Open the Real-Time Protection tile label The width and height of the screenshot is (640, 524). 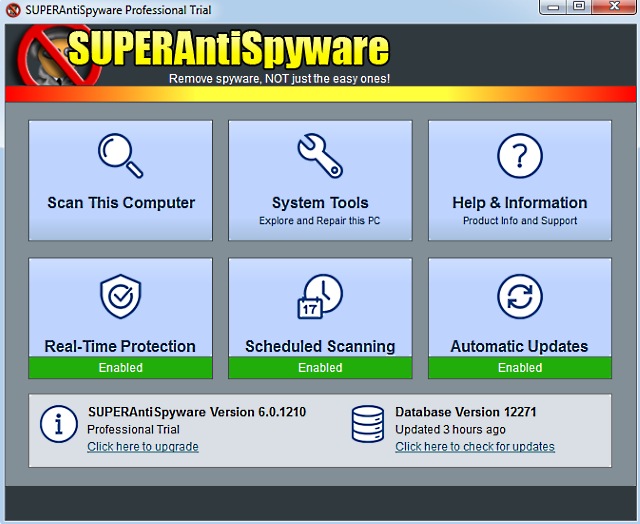[x=120, y=346]
